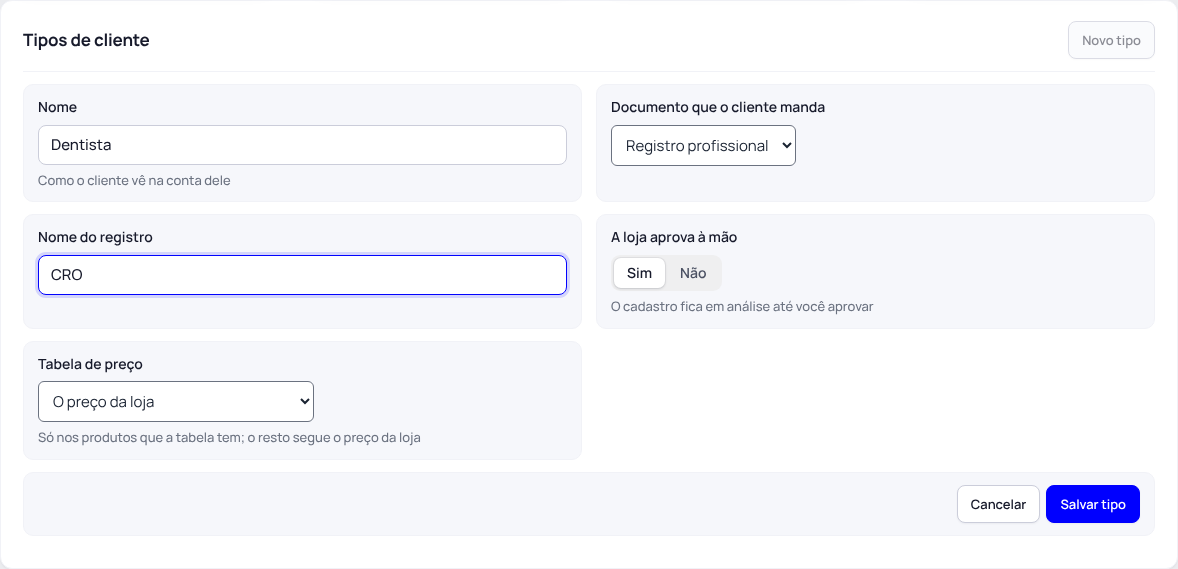Select Não for A loja aprova à mão
Viewport: 1178px width, 569px height.
(693, 273)
